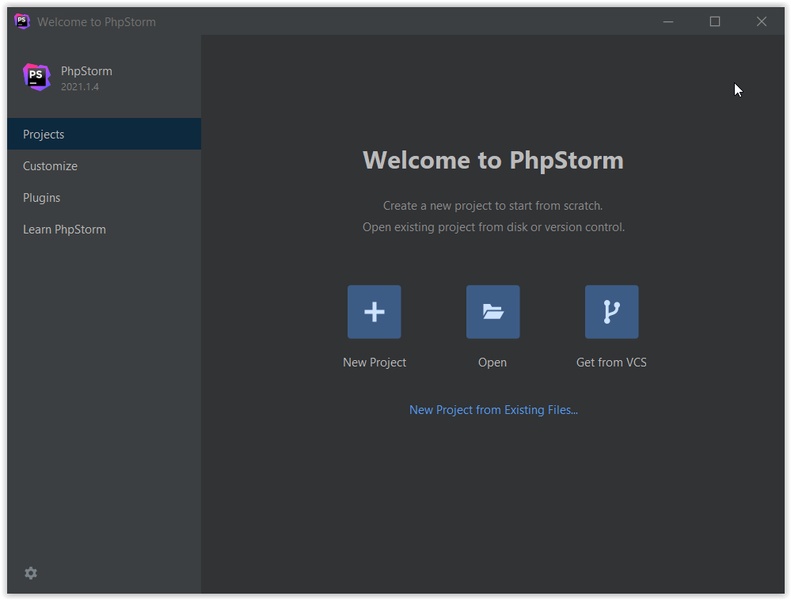Click the "Get from VCS" text label
The width and height of the screenshot is (791, 600).
611,362
